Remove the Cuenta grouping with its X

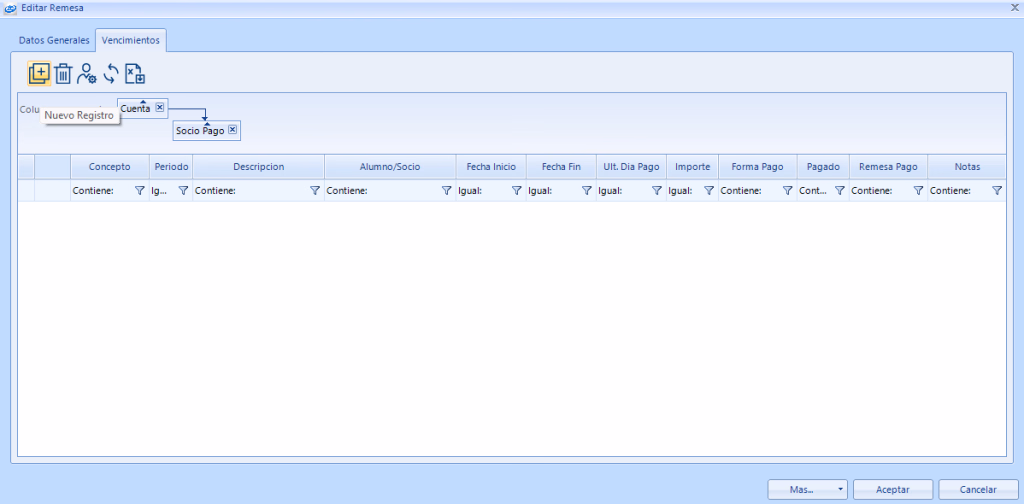point(160,108)
